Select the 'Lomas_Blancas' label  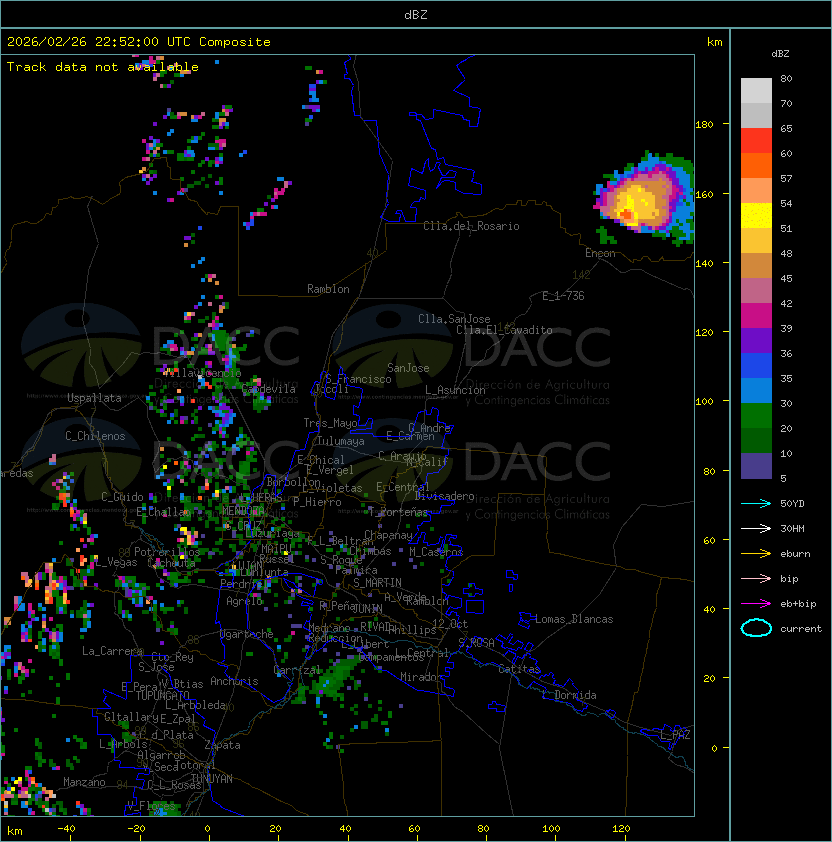[574, 619]
